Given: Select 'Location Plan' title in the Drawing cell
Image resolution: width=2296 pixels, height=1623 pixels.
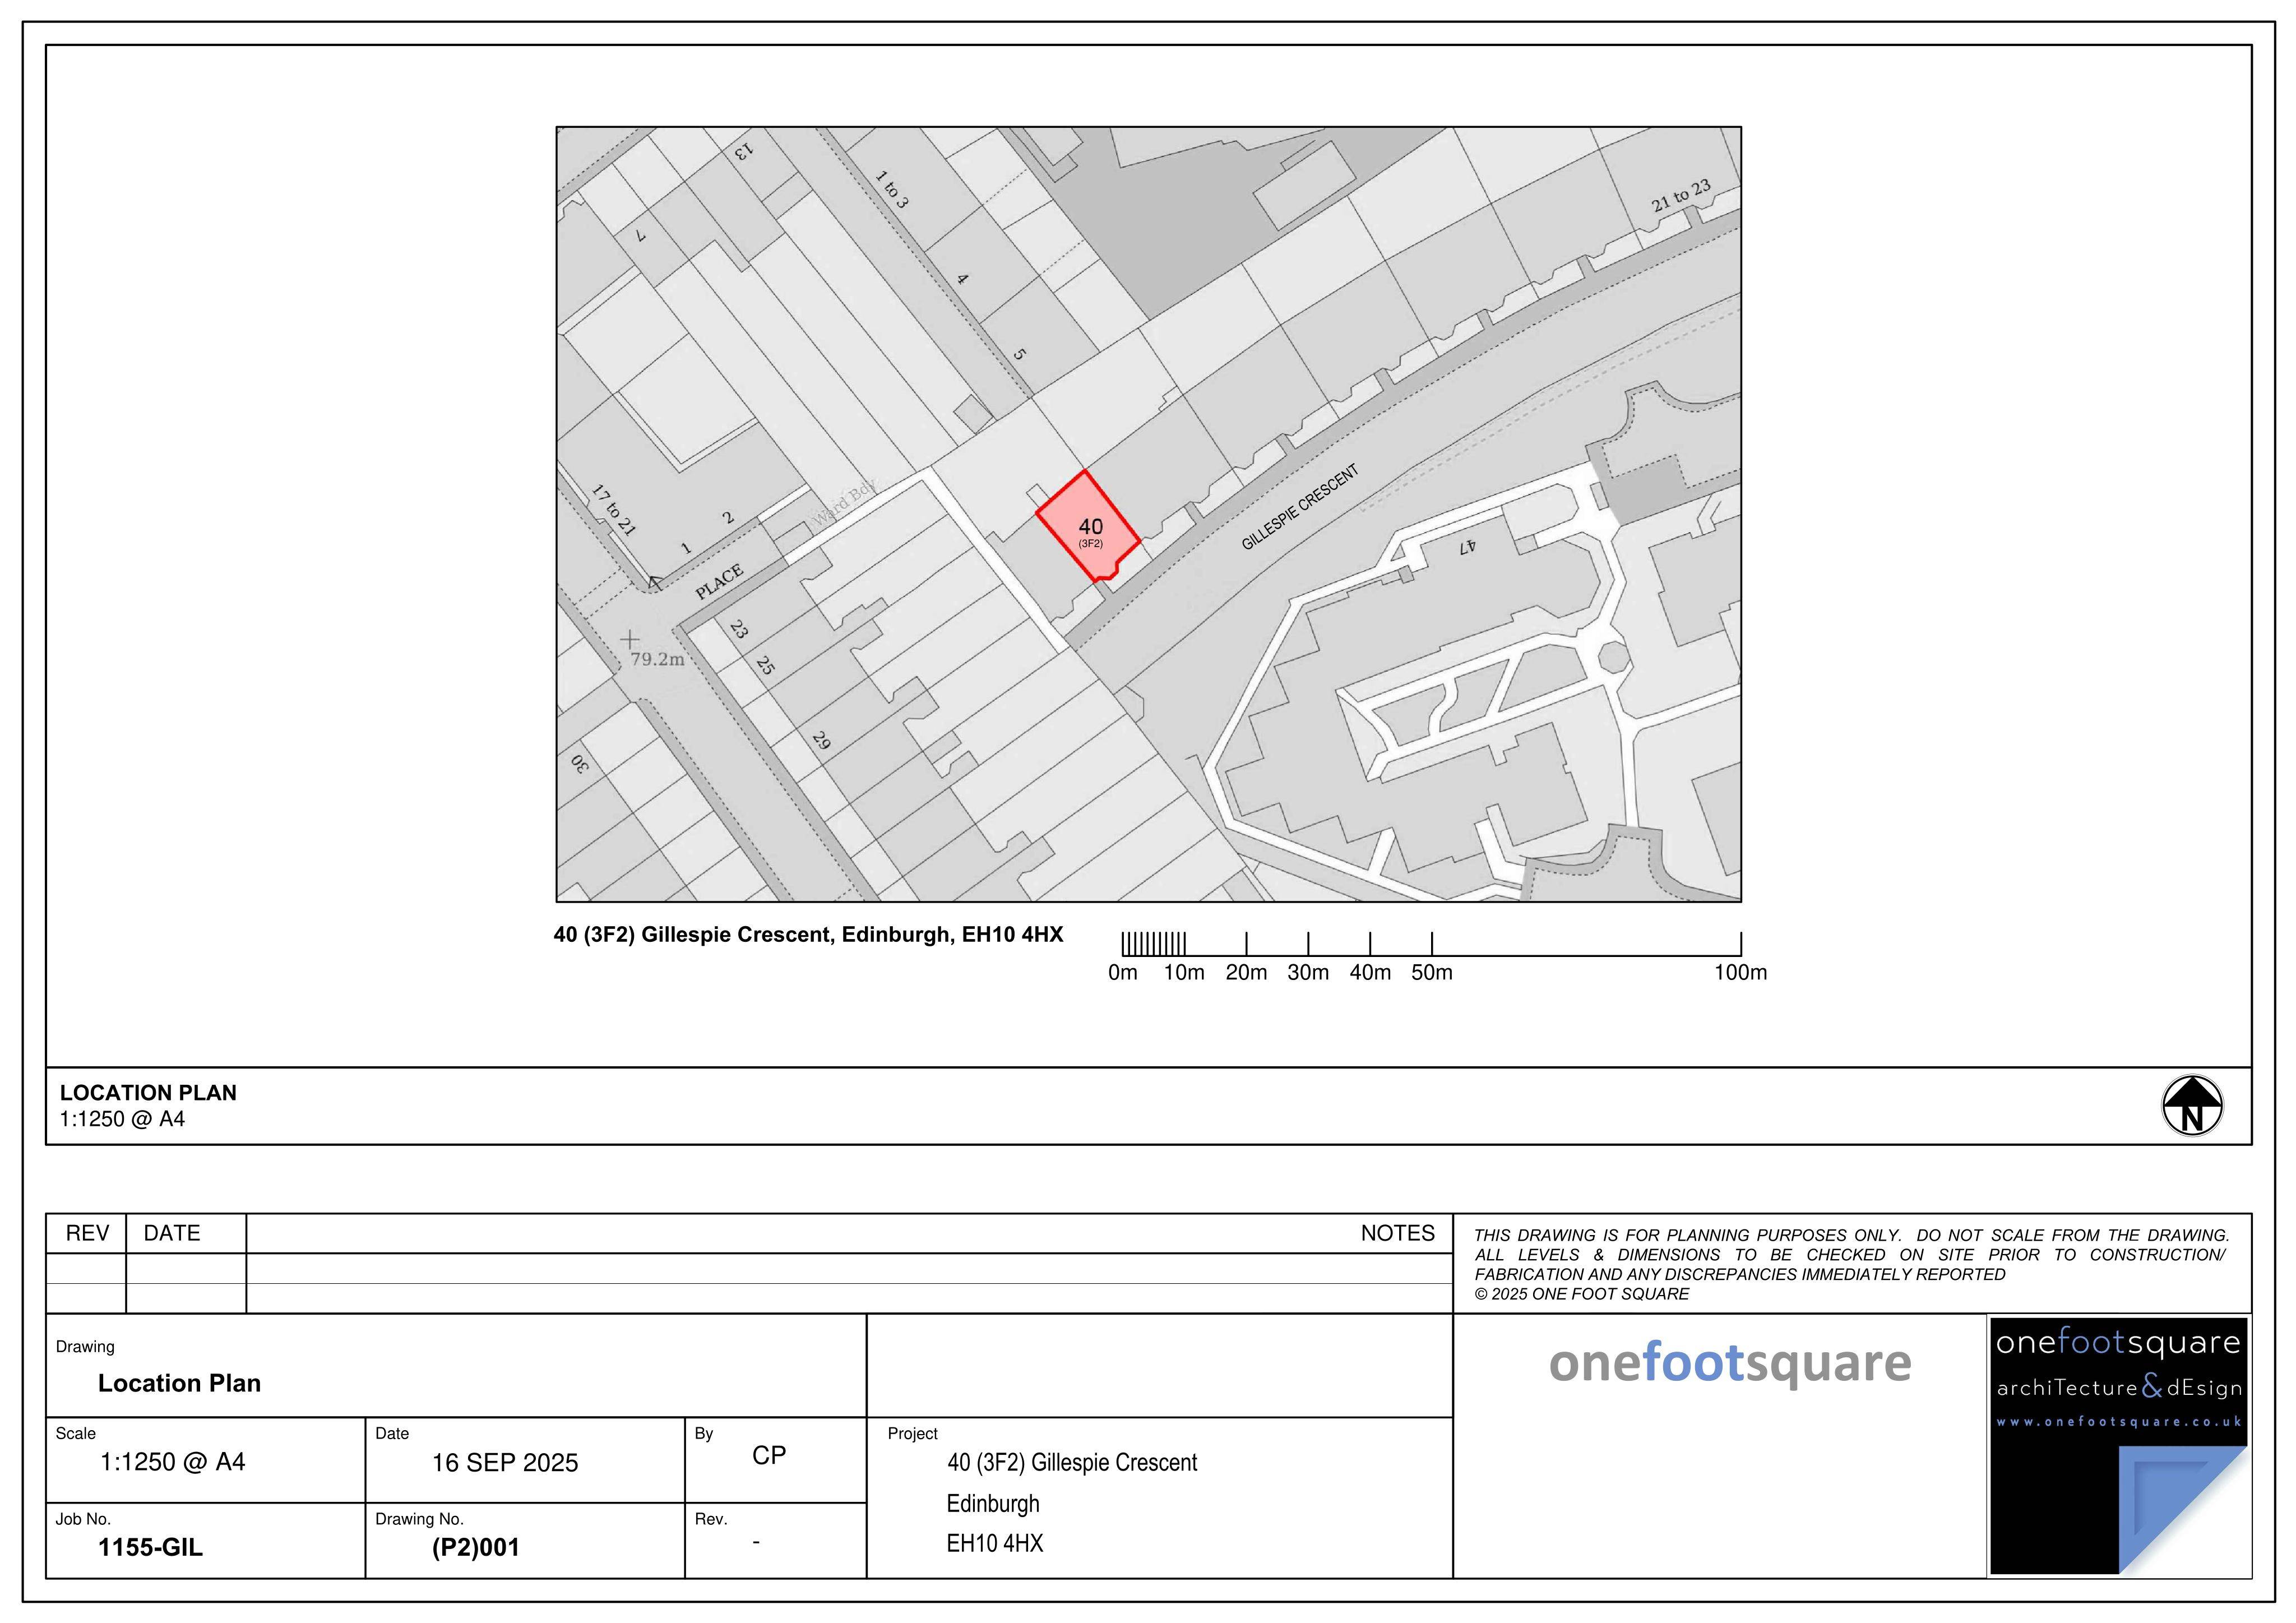Looking at the screenshot, I should 179,1383.
